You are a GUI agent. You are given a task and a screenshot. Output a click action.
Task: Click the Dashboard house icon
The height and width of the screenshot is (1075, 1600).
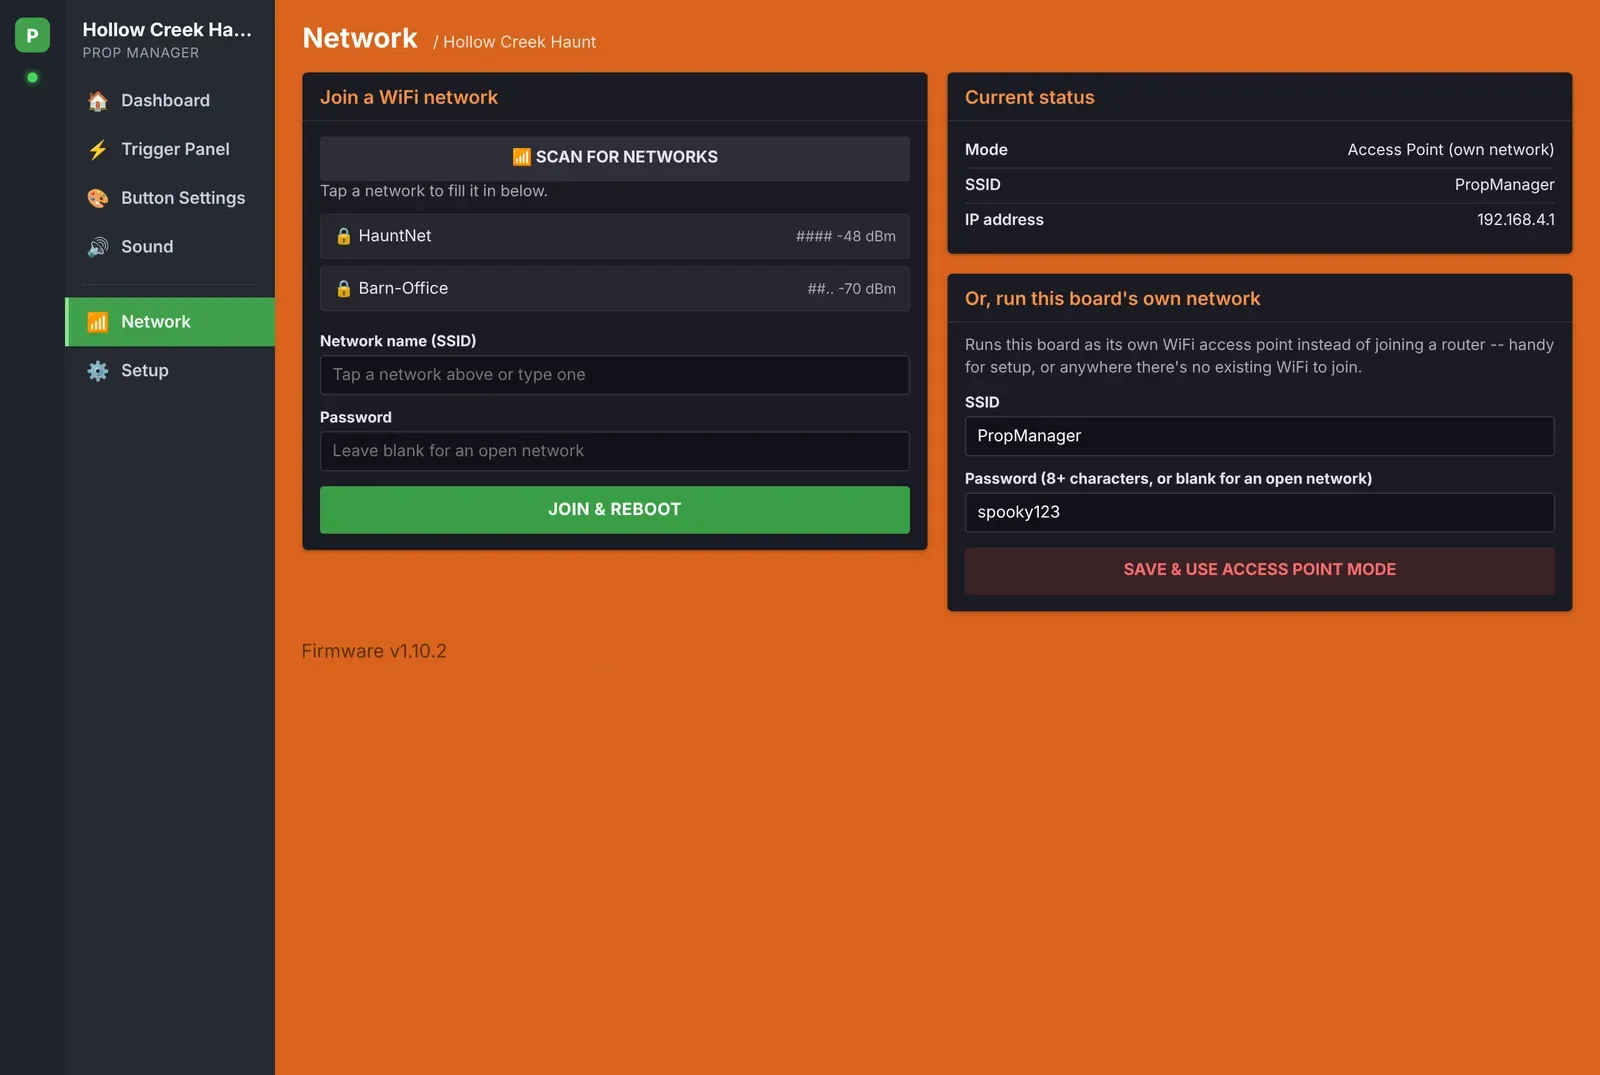click(x=97, y=101)
